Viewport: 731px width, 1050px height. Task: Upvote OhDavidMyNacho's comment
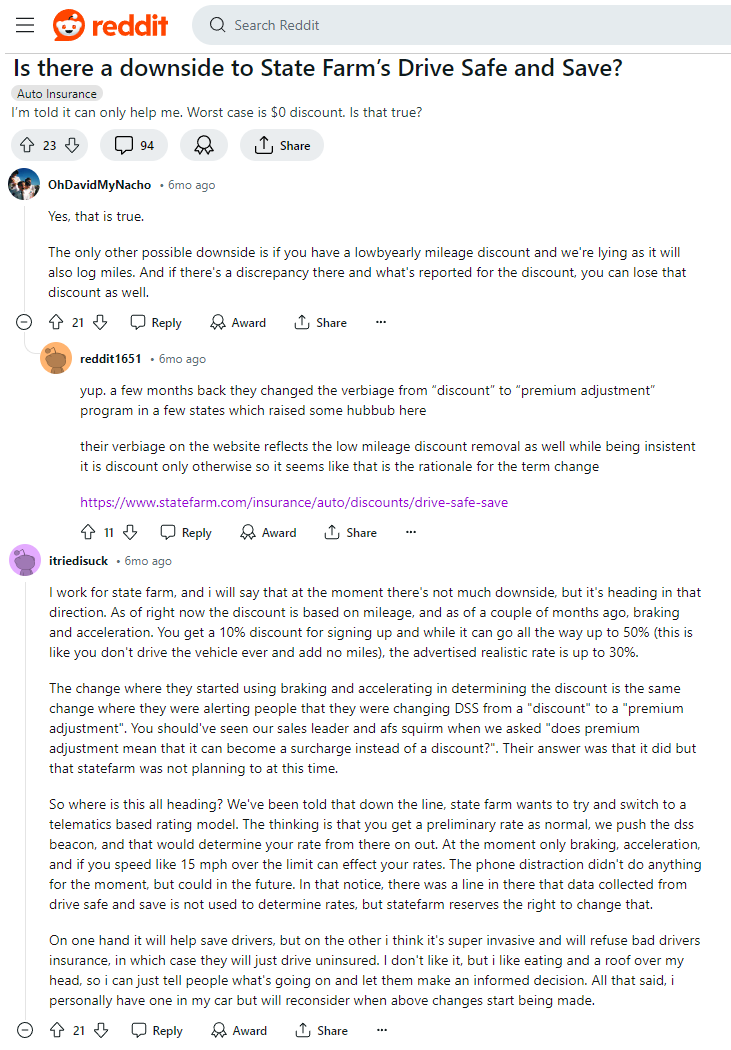(56, 323)
